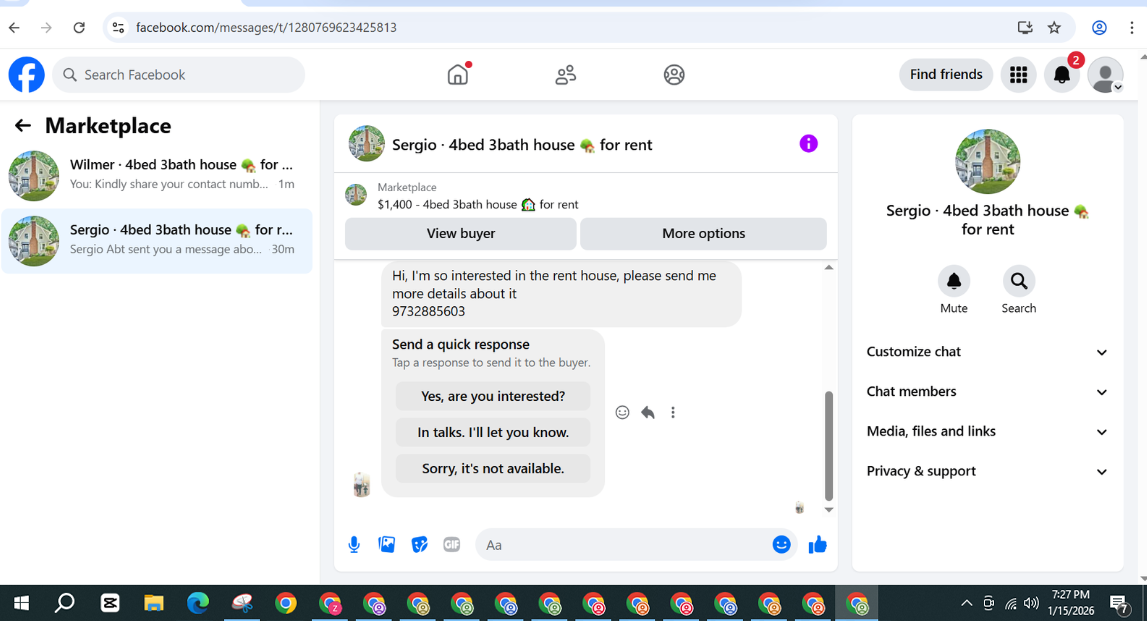The image size is (1147, 621).
Task: Click the browser address bar URL
Action: tap(266, 28)
